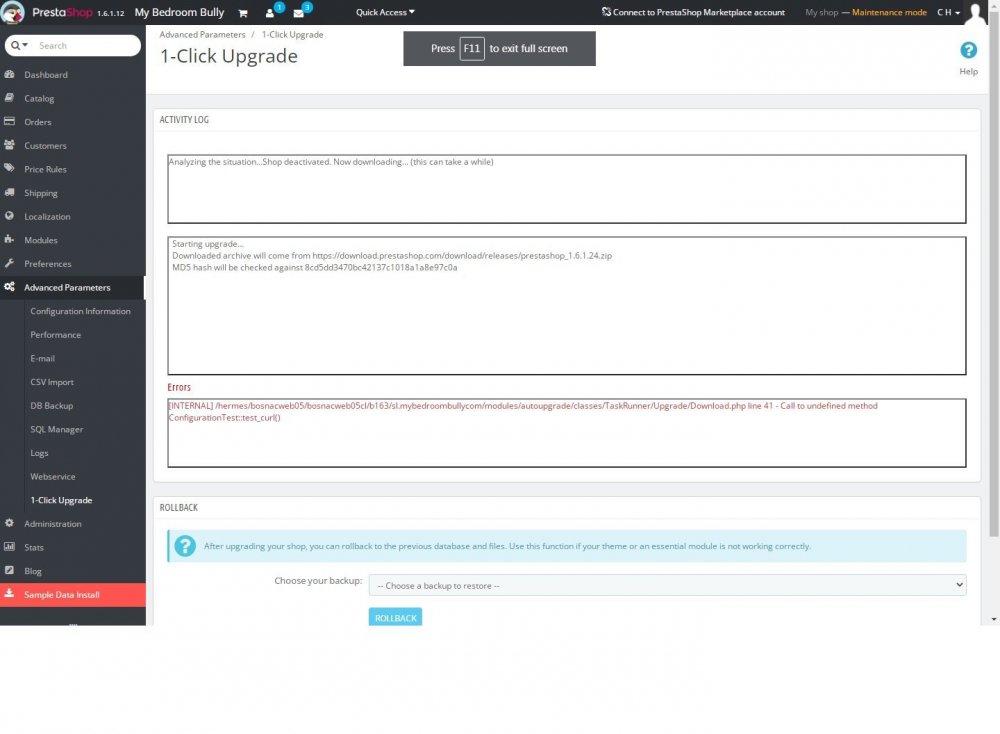This screenshot has height=734, width=1000.
Task: Open the Choose a backup dropdown
Action: pyautogui.click(x=667, y=585)
